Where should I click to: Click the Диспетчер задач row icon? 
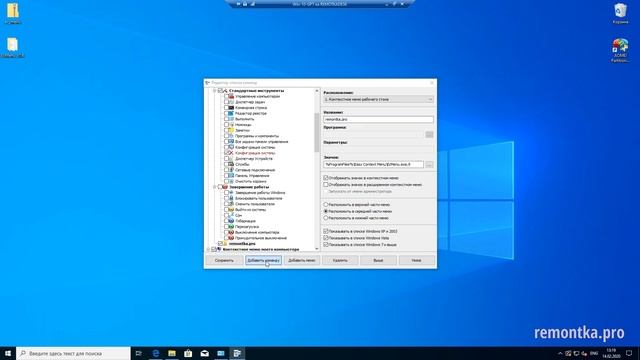click(x=231, y=102)
